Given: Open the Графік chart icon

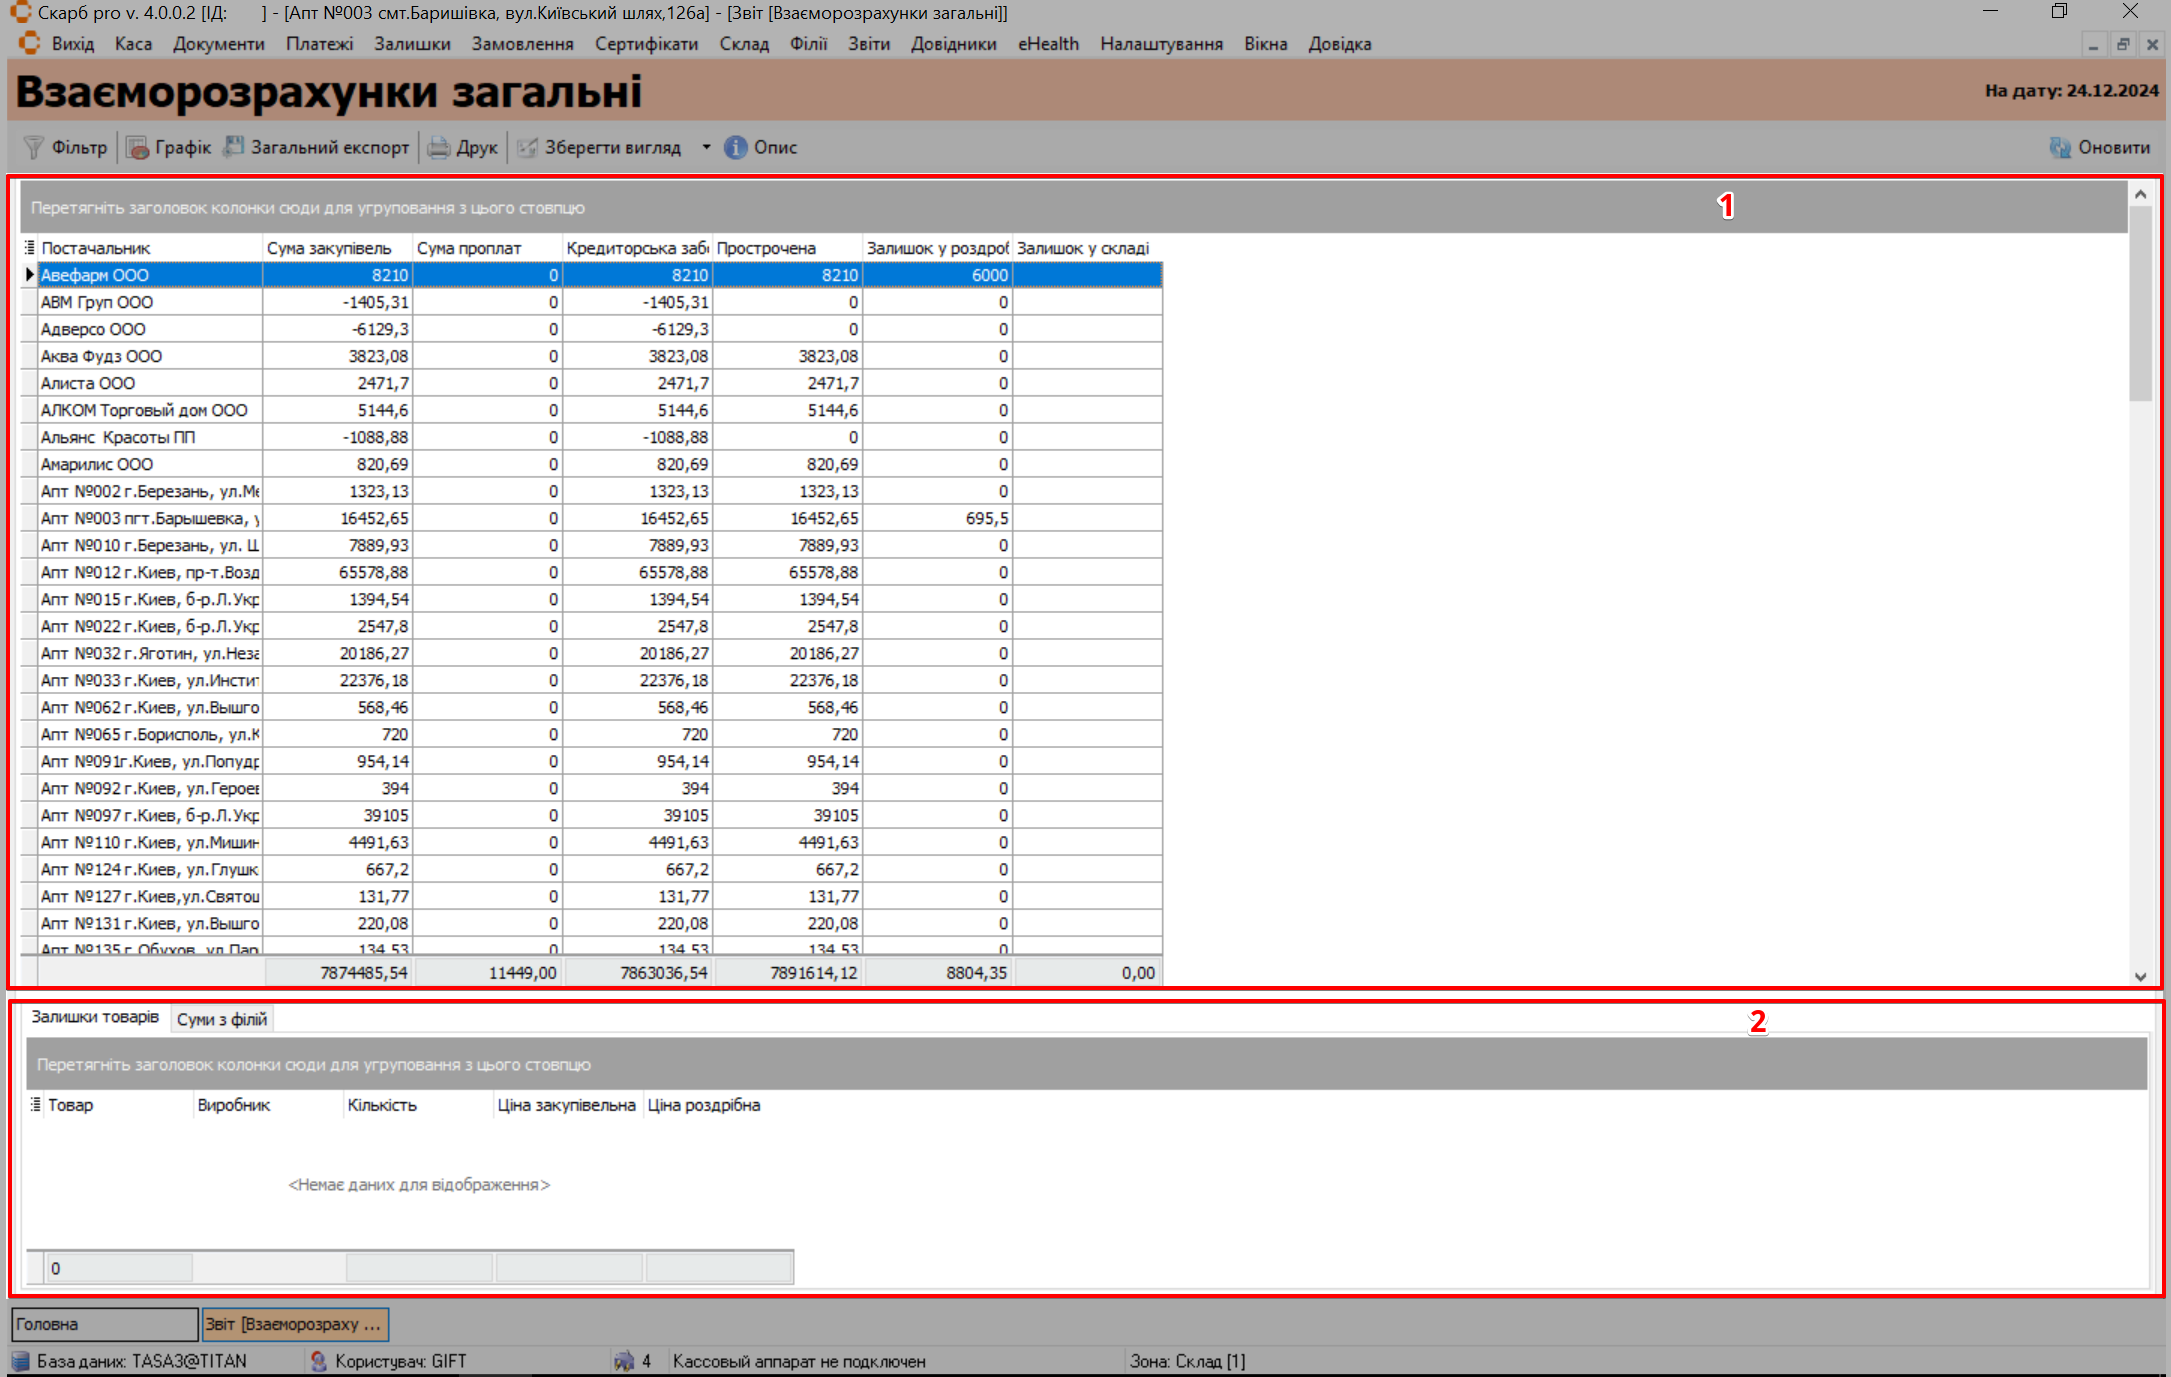Looking at the screenshot, I should pyautogui.click(x=138, y=148).
